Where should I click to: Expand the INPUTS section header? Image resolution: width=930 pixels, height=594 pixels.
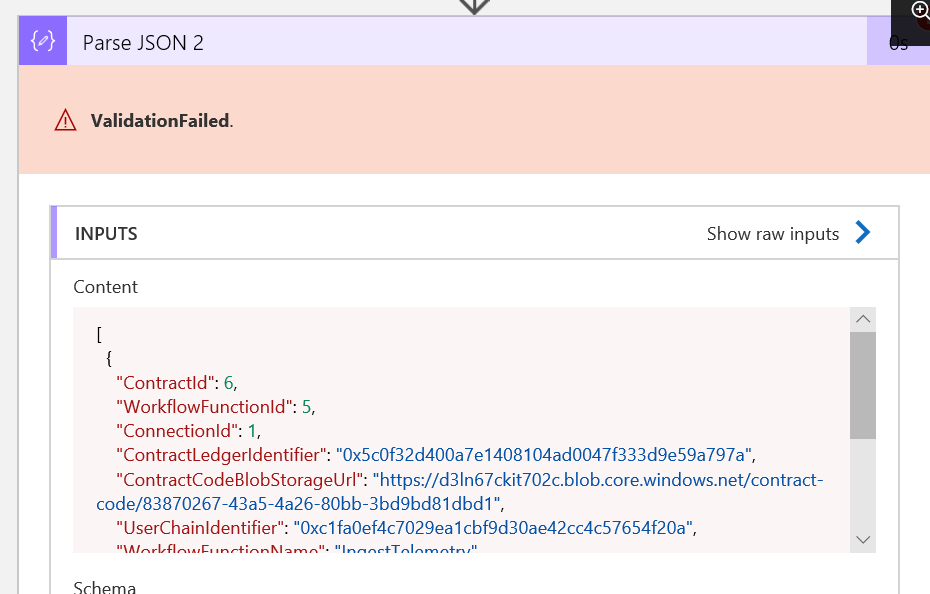106,234
